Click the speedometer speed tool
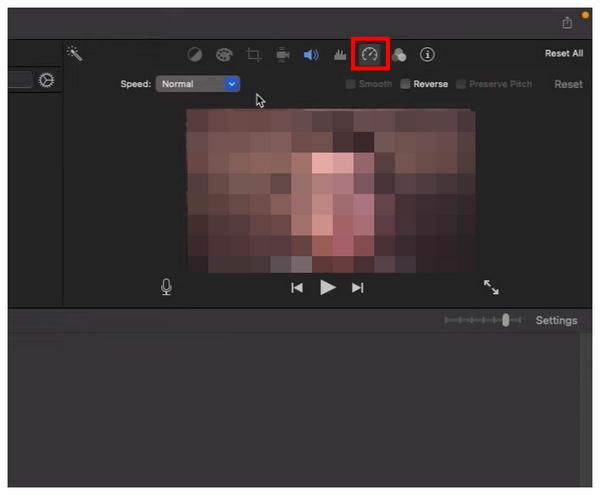Image resolution: width=600 pixels, height=495 pixels. click(x=370, y=54)
